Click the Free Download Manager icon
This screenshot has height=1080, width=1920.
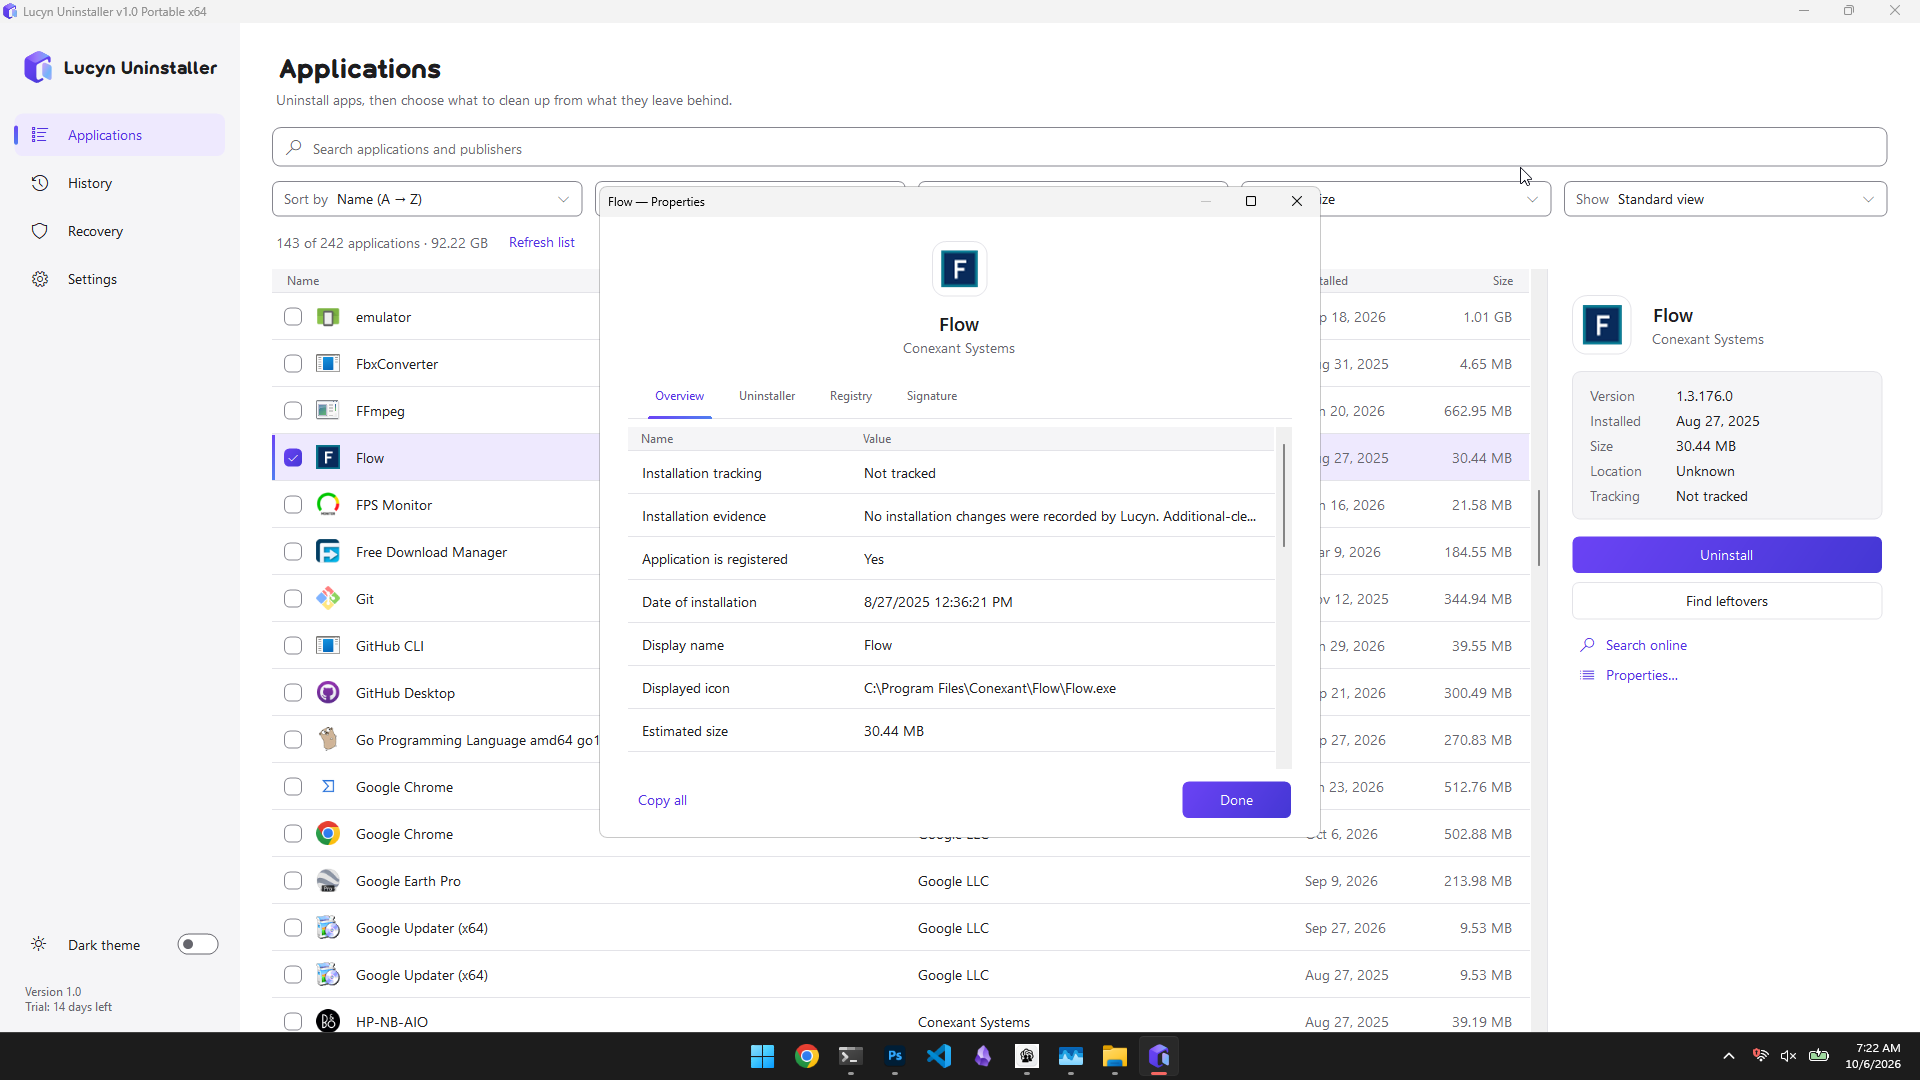tap(328, 552)
